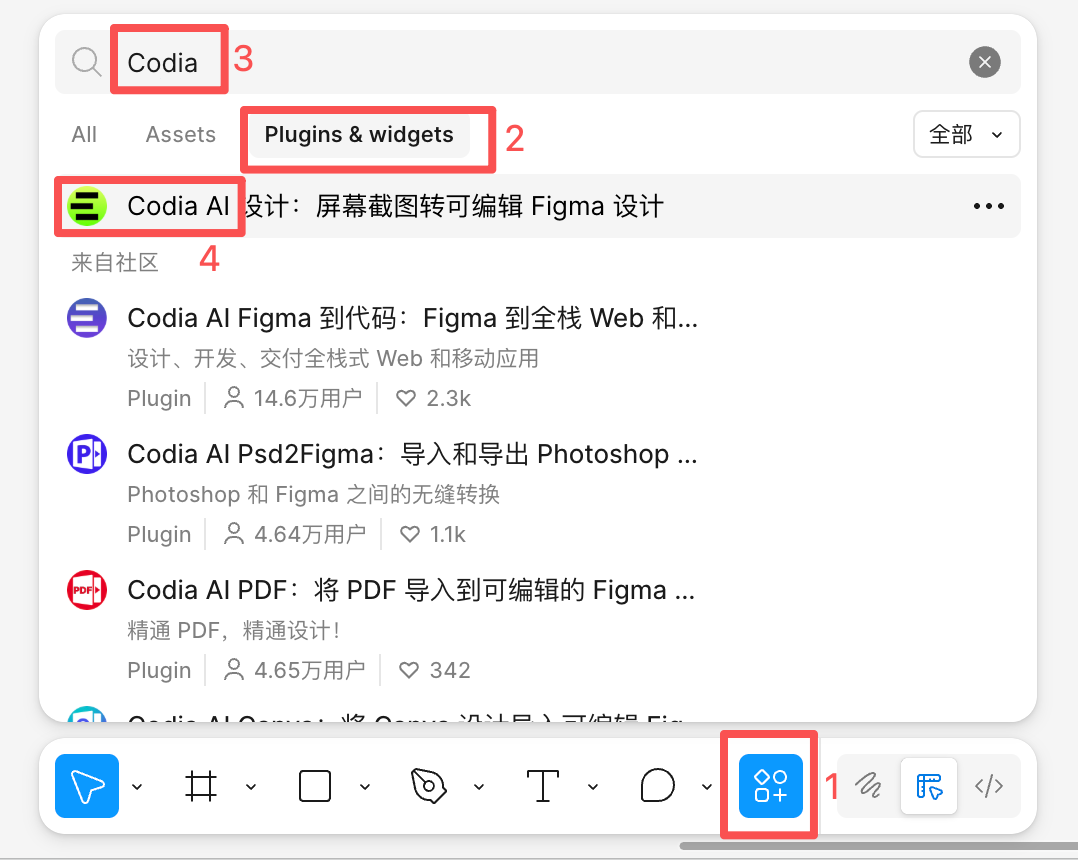The width and height of the screenshot is (1078, 860).
Task: Click description 精通 PDF，精通设计！
Action: point(234,630)
